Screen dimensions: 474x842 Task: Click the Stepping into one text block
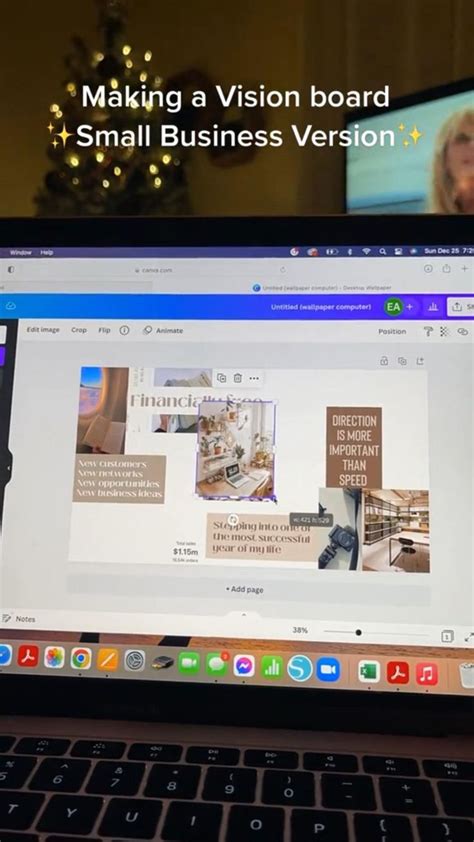[262, 538]
